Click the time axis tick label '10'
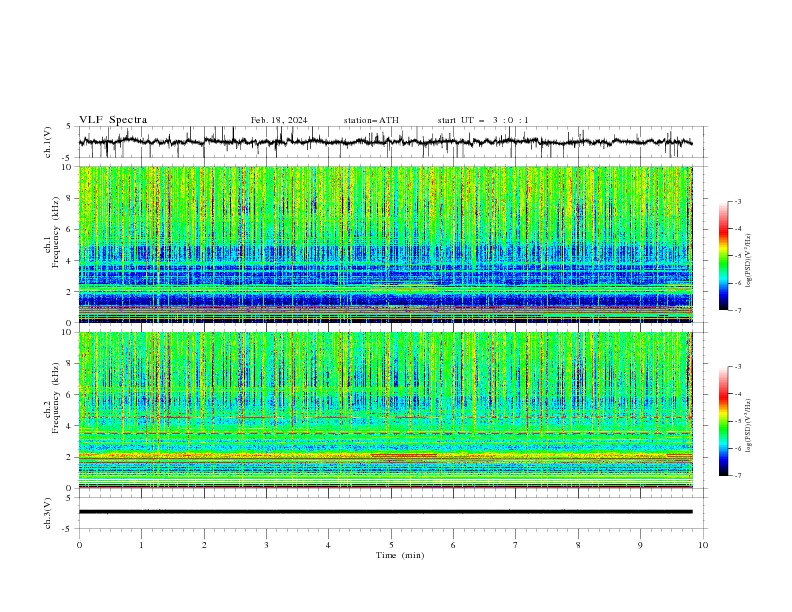The image size is (792, 612). 703,545
